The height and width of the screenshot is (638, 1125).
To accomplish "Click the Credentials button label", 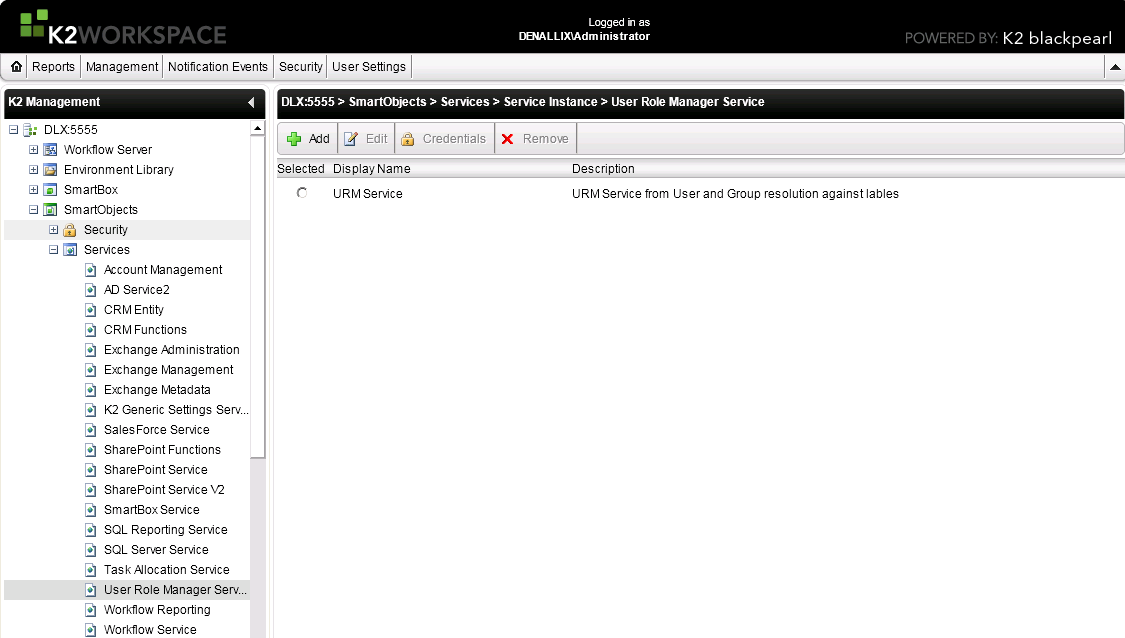I will pos(454,139).
